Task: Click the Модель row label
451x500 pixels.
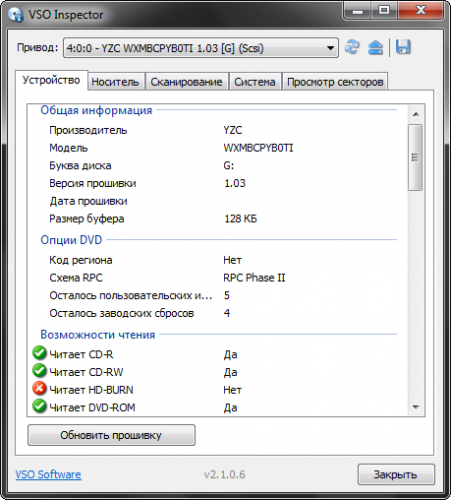Action: pos(69,148)
